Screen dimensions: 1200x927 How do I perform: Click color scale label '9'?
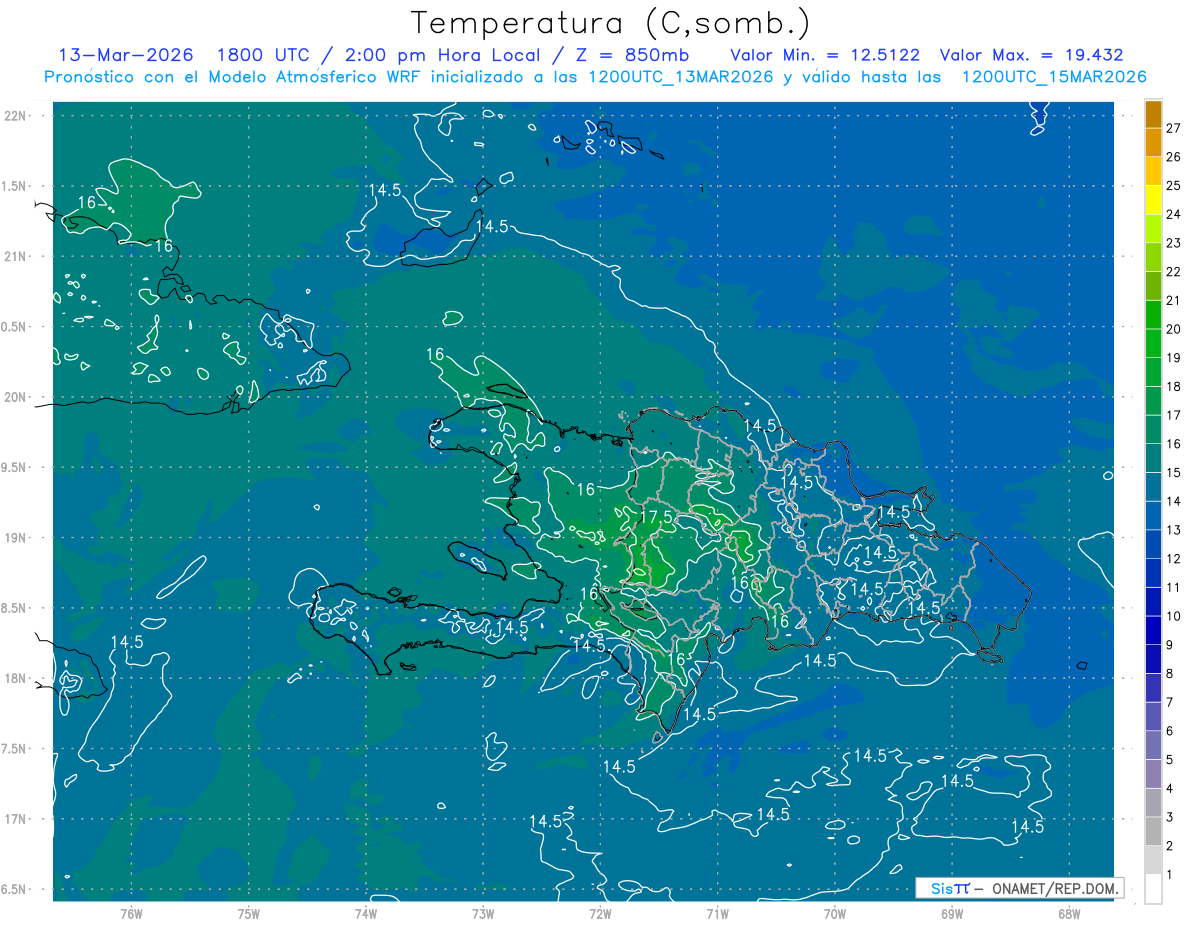point(1170,645)
